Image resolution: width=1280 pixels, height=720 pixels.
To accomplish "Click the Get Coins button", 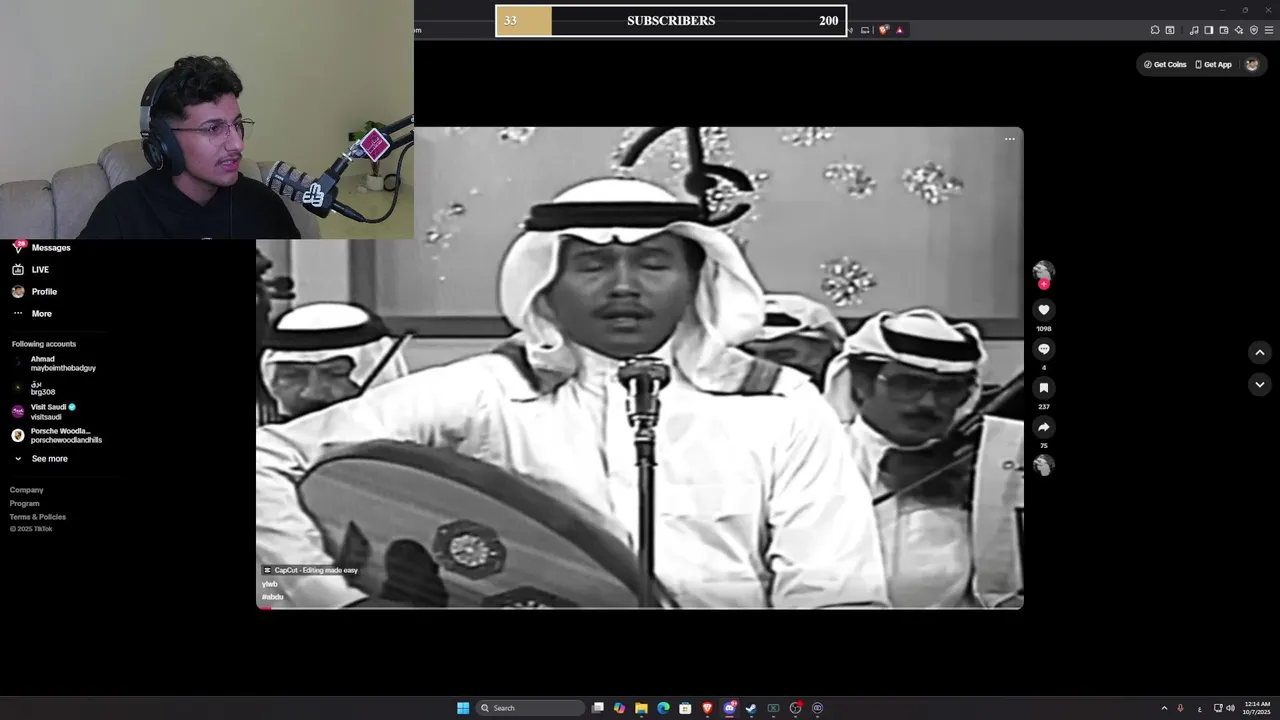I will coord(1165,64).
